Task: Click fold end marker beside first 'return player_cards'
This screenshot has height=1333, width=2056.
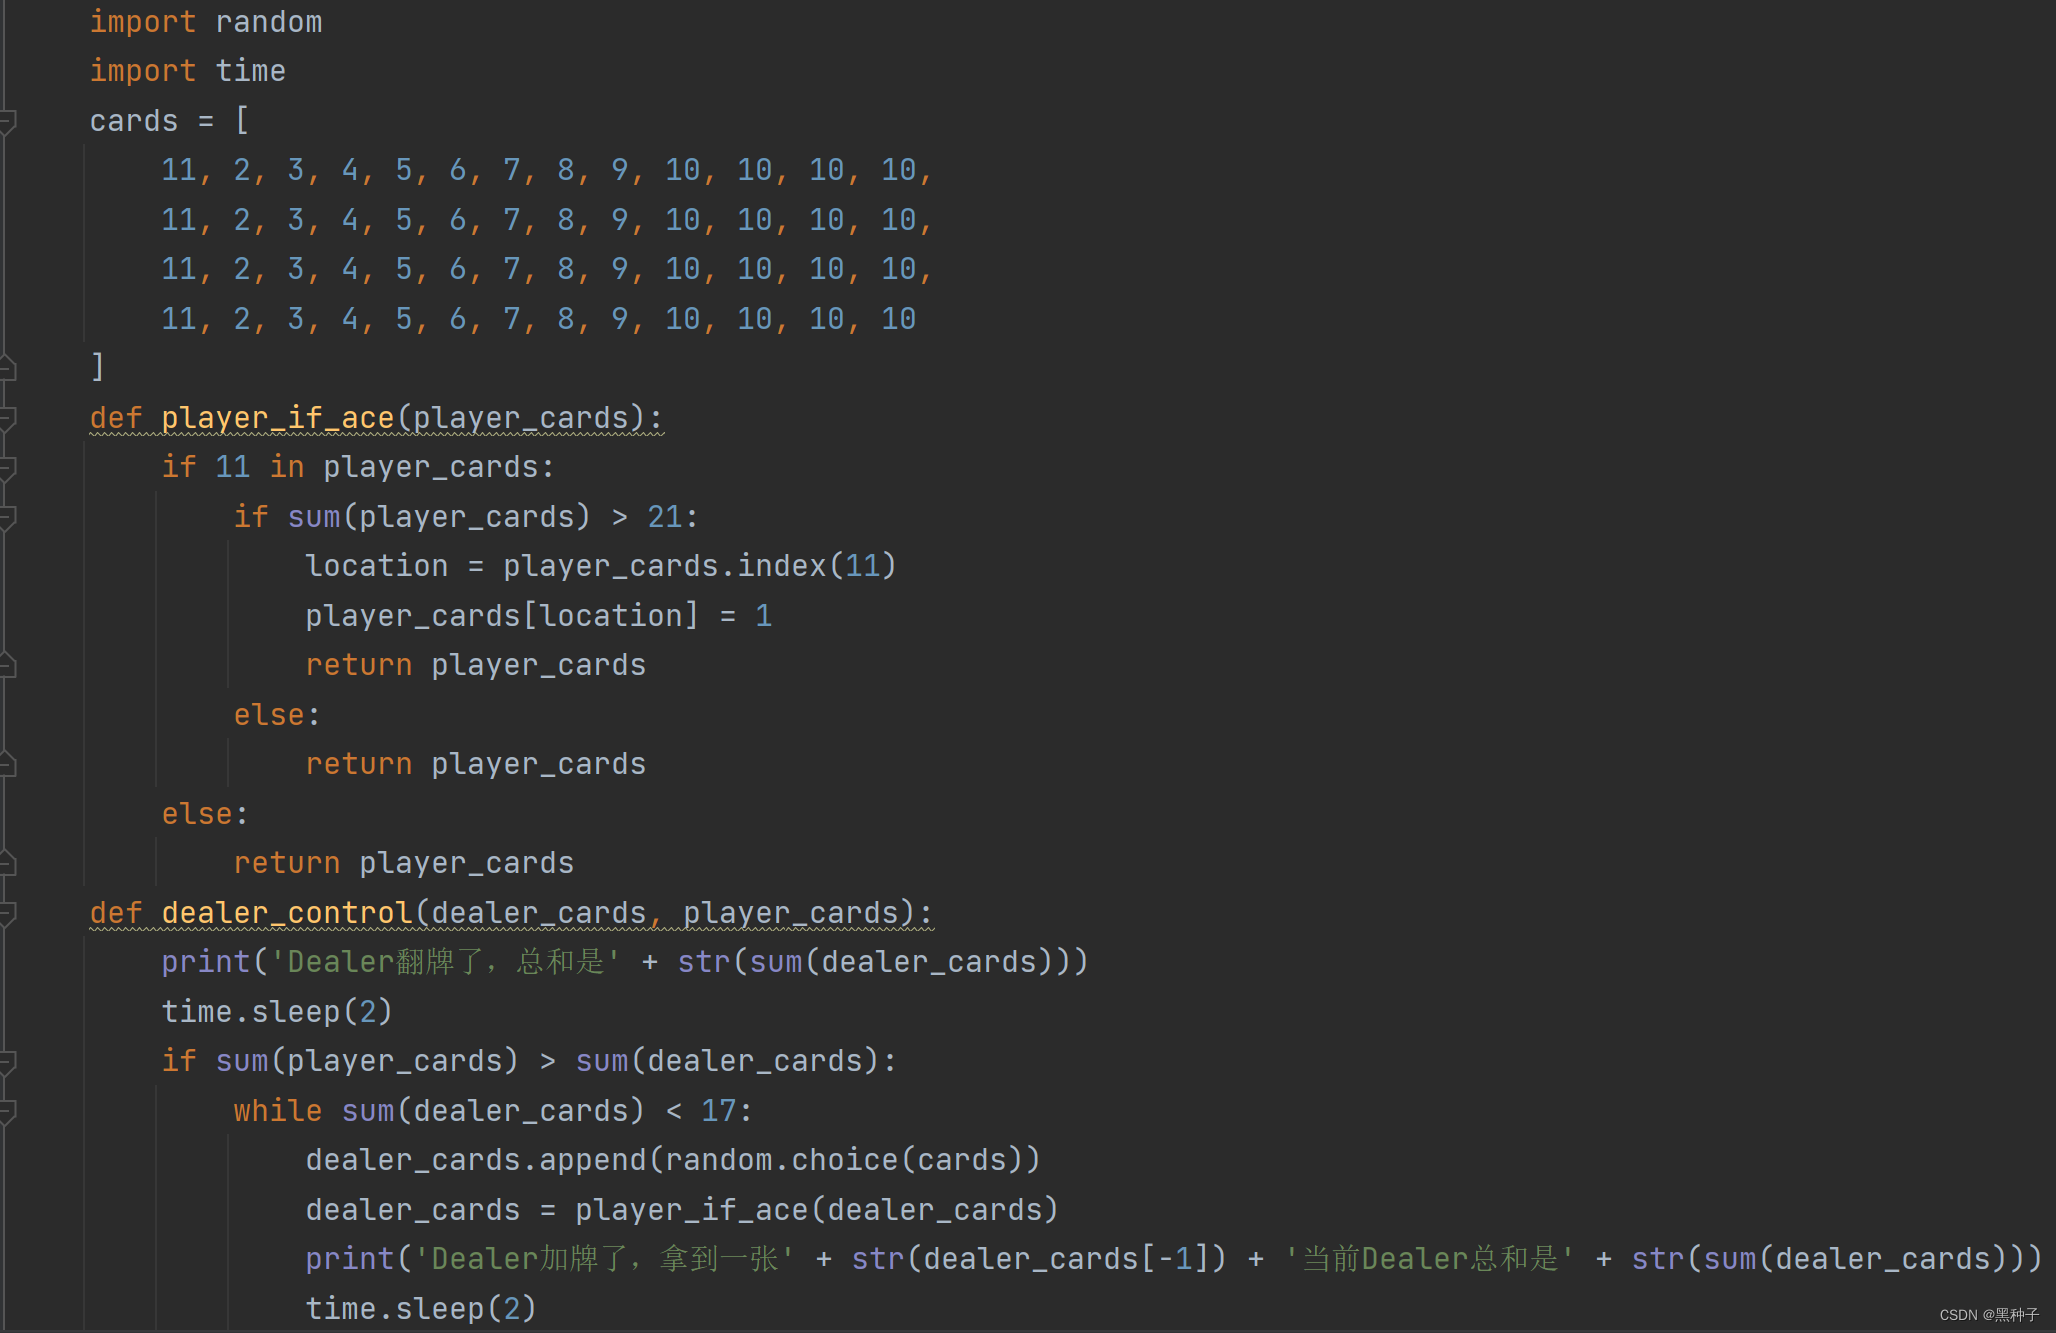Action: [x=8, y=665]
